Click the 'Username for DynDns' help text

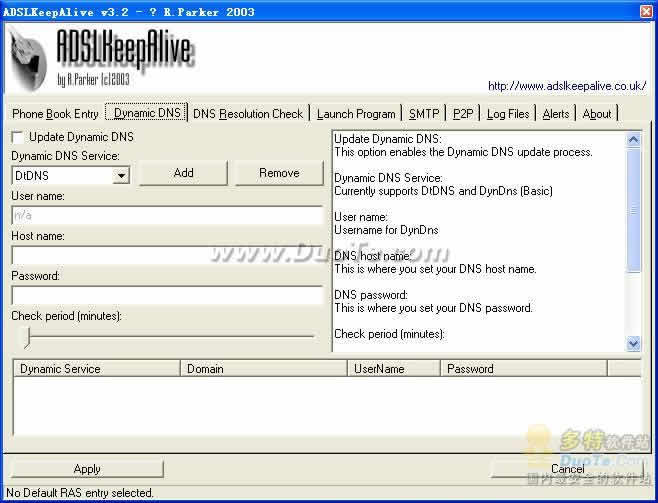[386, 230]
